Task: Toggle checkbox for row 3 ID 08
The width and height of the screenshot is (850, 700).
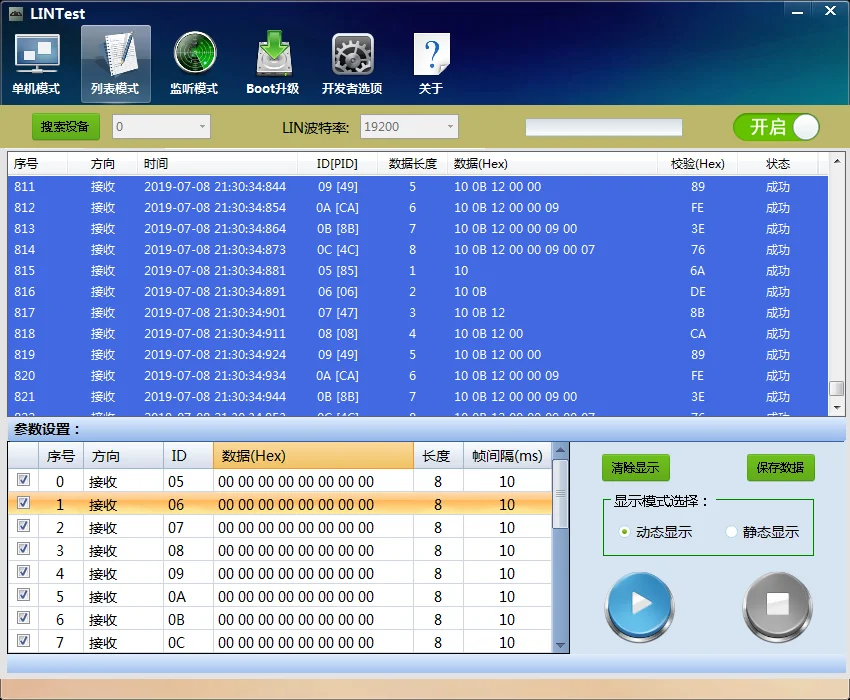Action: pyautogui.click(x=24, y=549)
